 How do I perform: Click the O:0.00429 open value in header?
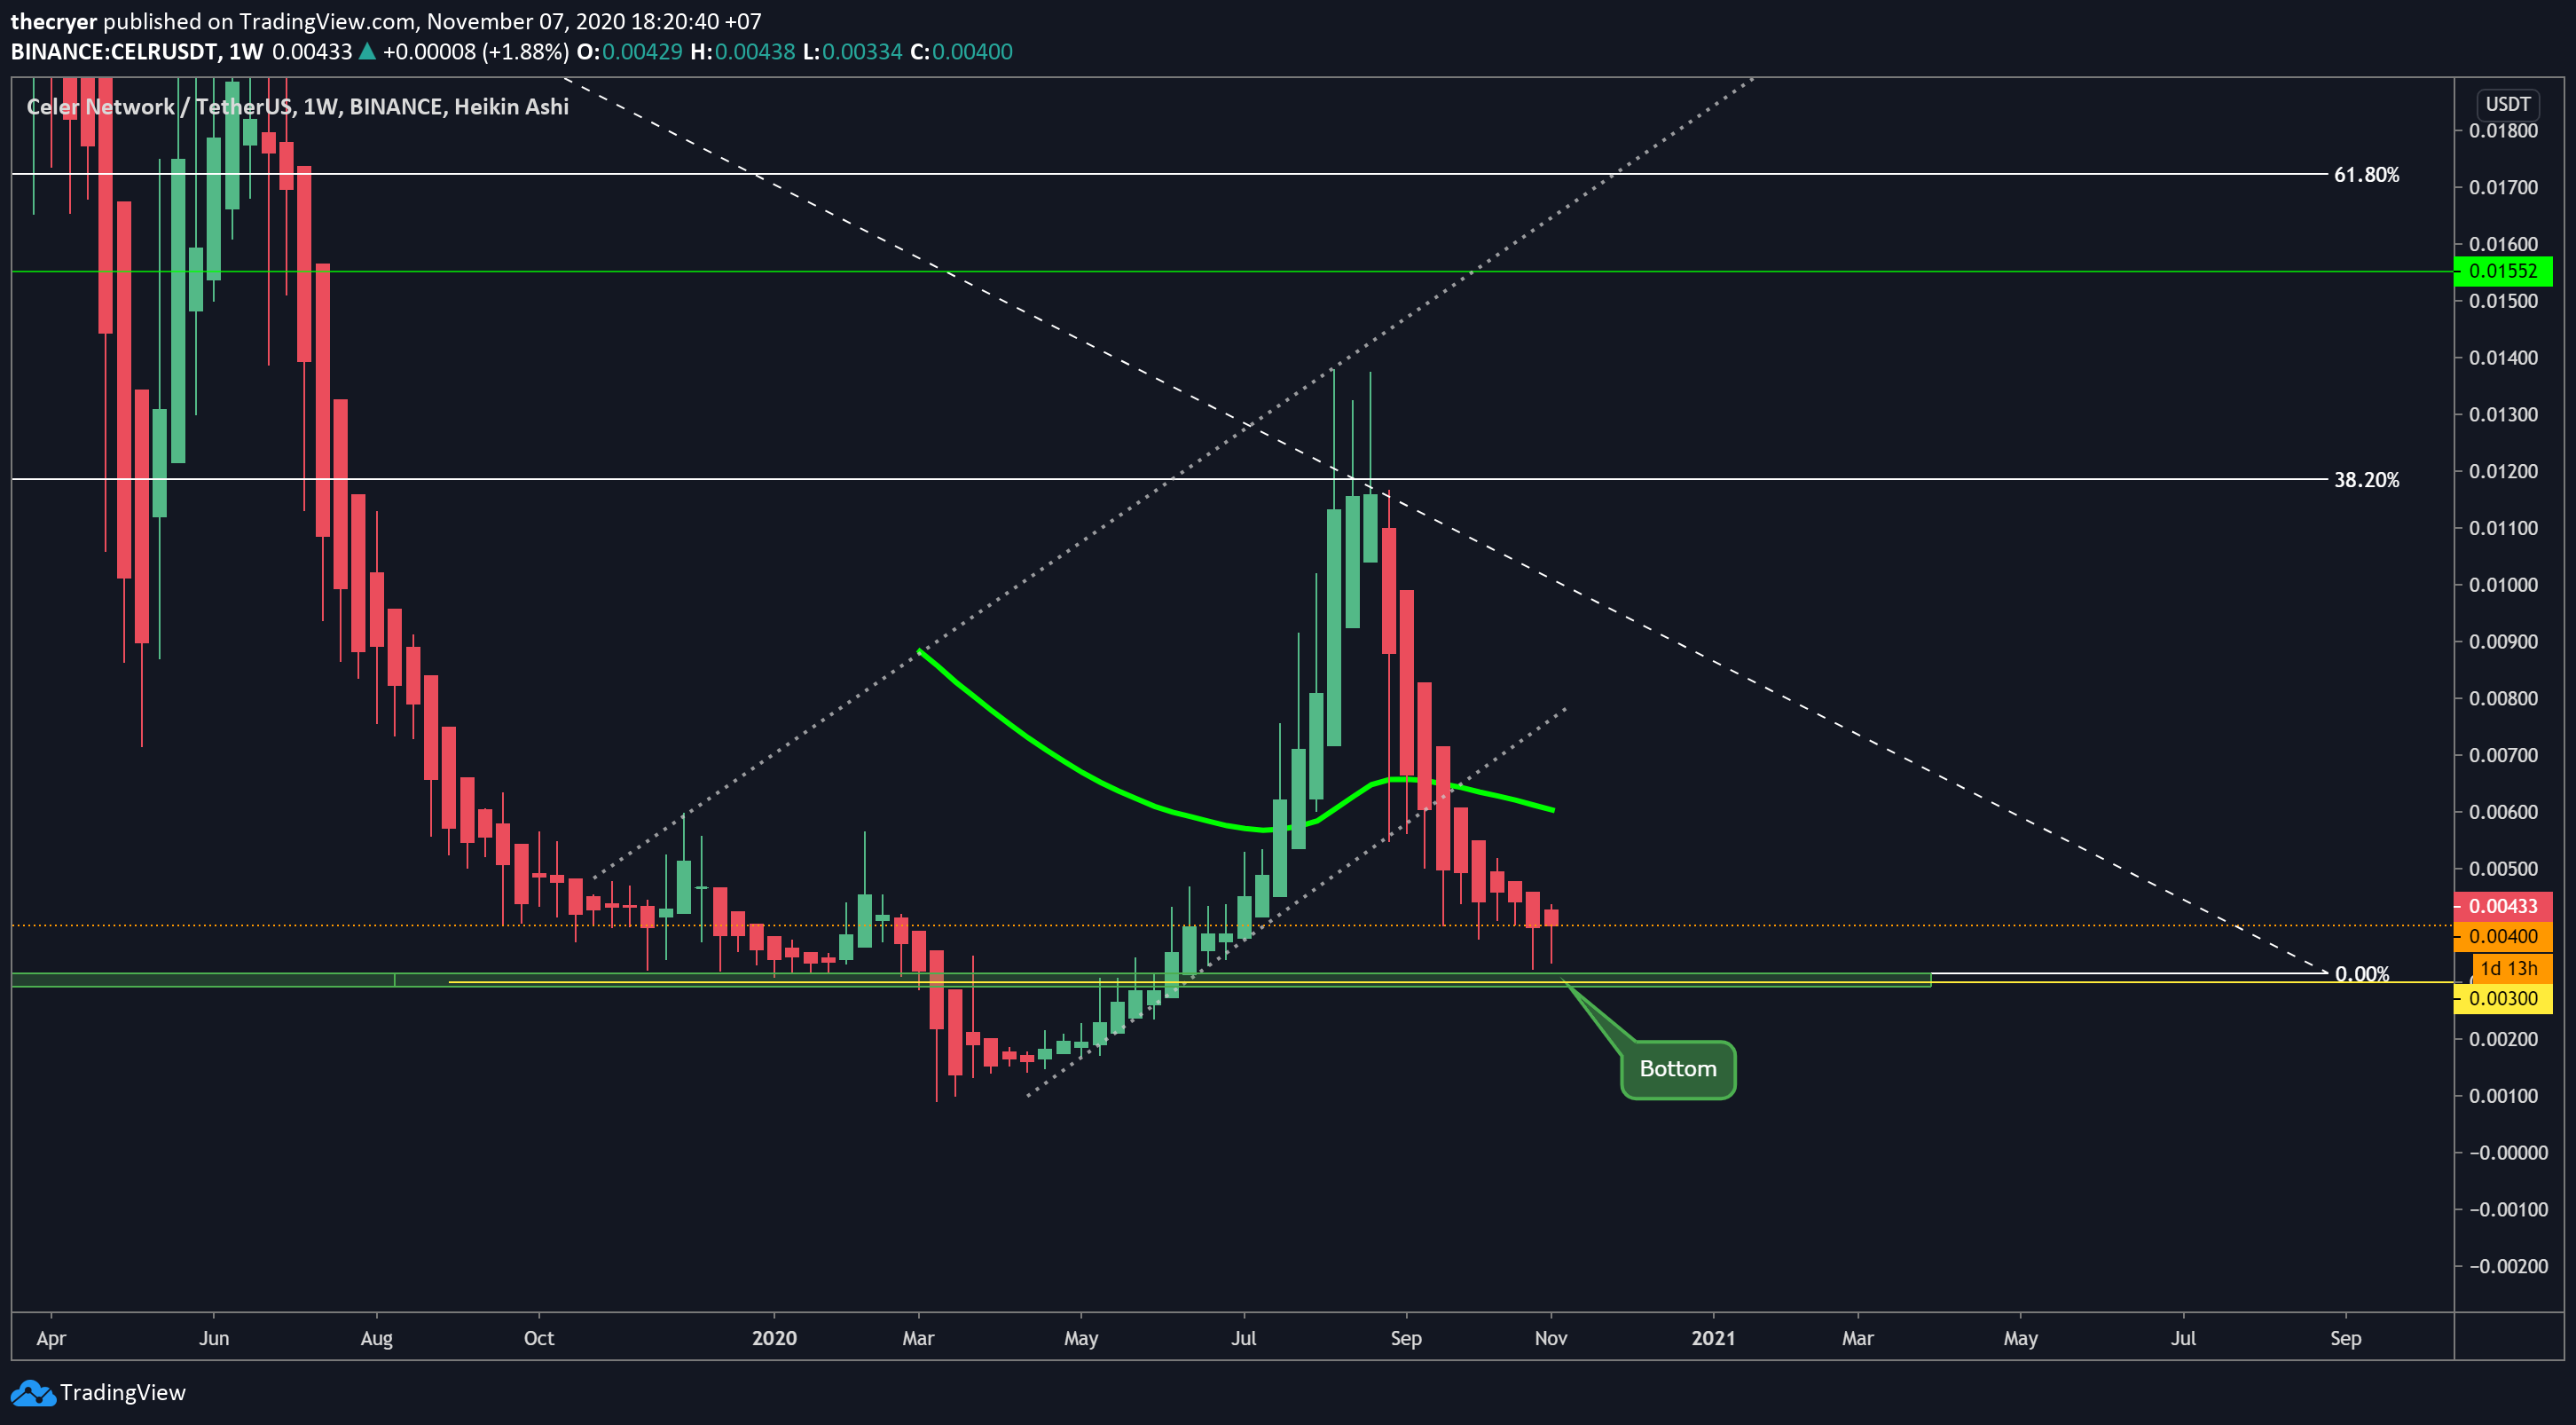click(x=629, y=52)
